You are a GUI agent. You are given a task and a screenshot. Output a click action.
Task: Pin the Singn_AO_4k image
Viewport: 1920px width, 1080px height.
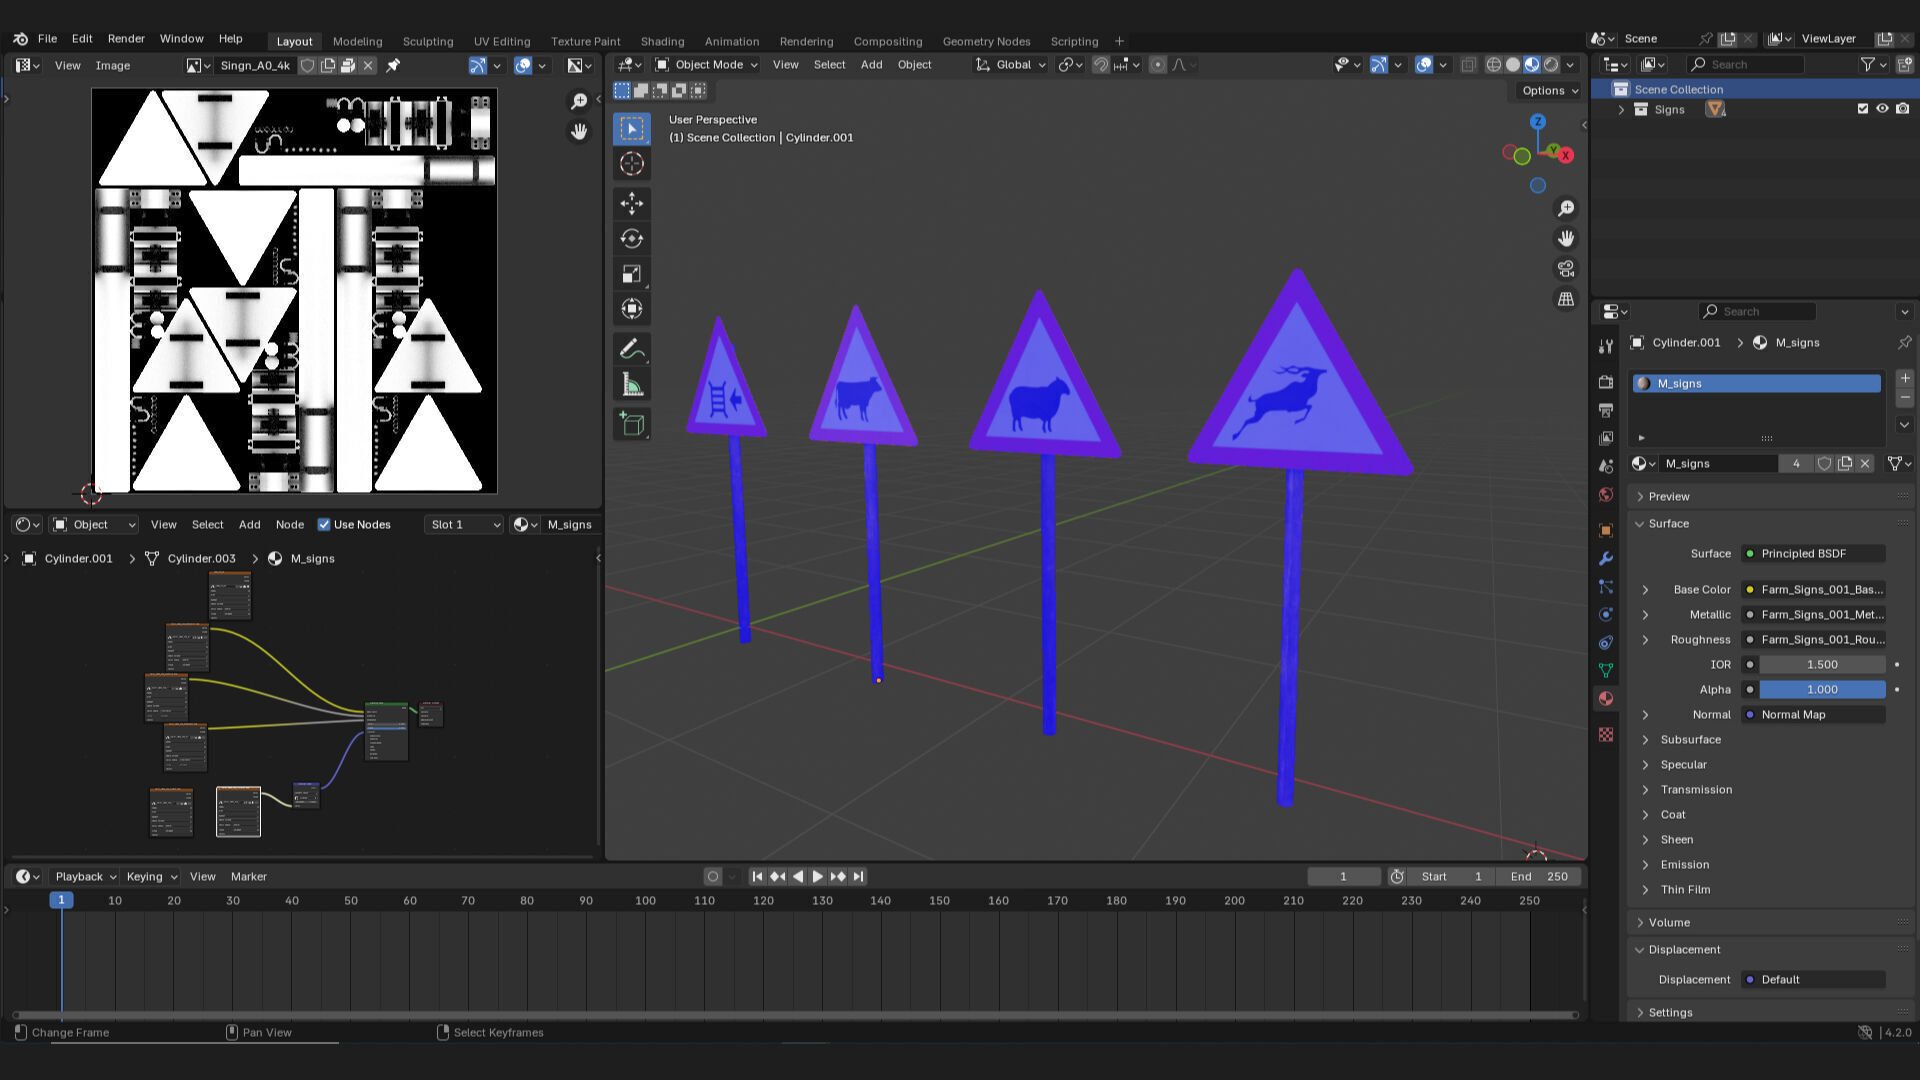pyautogui.click(x=393, y=66)
